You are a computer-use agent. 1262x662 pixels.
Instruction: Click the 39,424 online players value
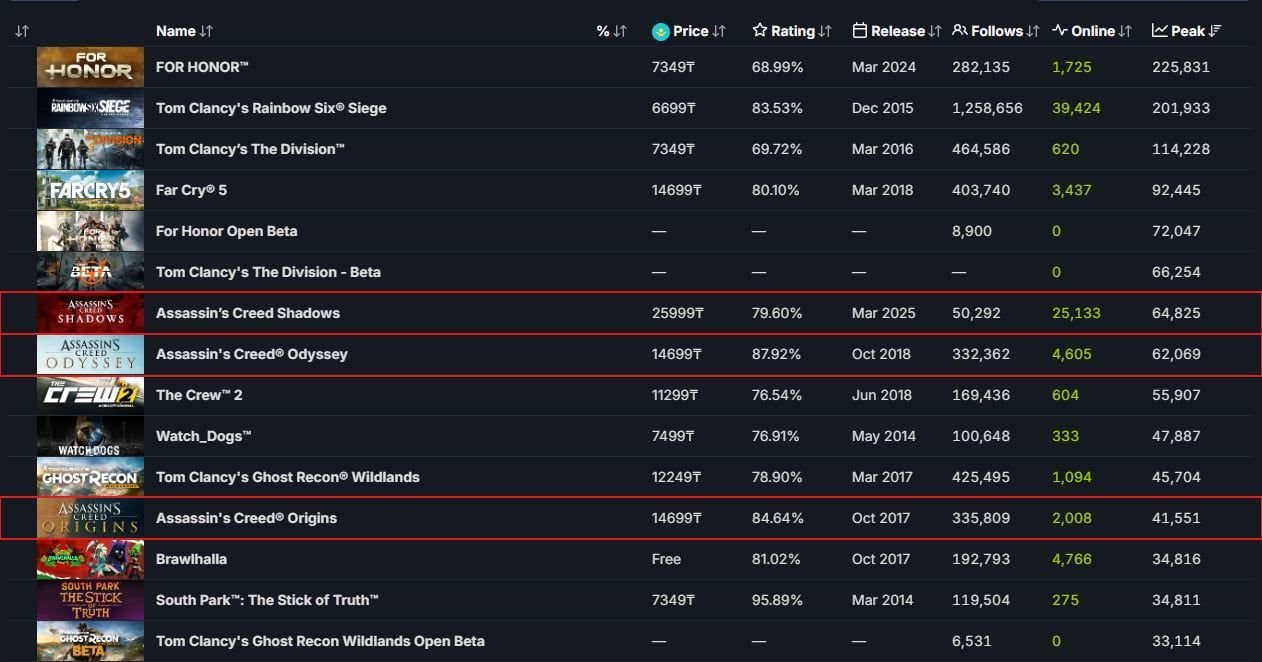tap(1076, 108)
